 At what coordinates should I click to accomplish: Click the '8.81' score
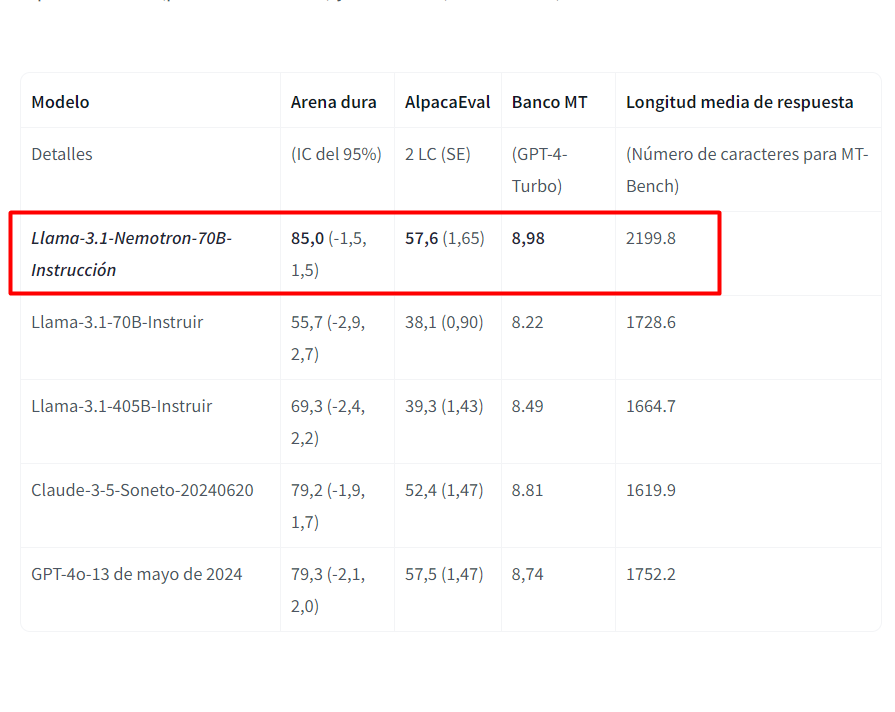click(x=527, y=490)
